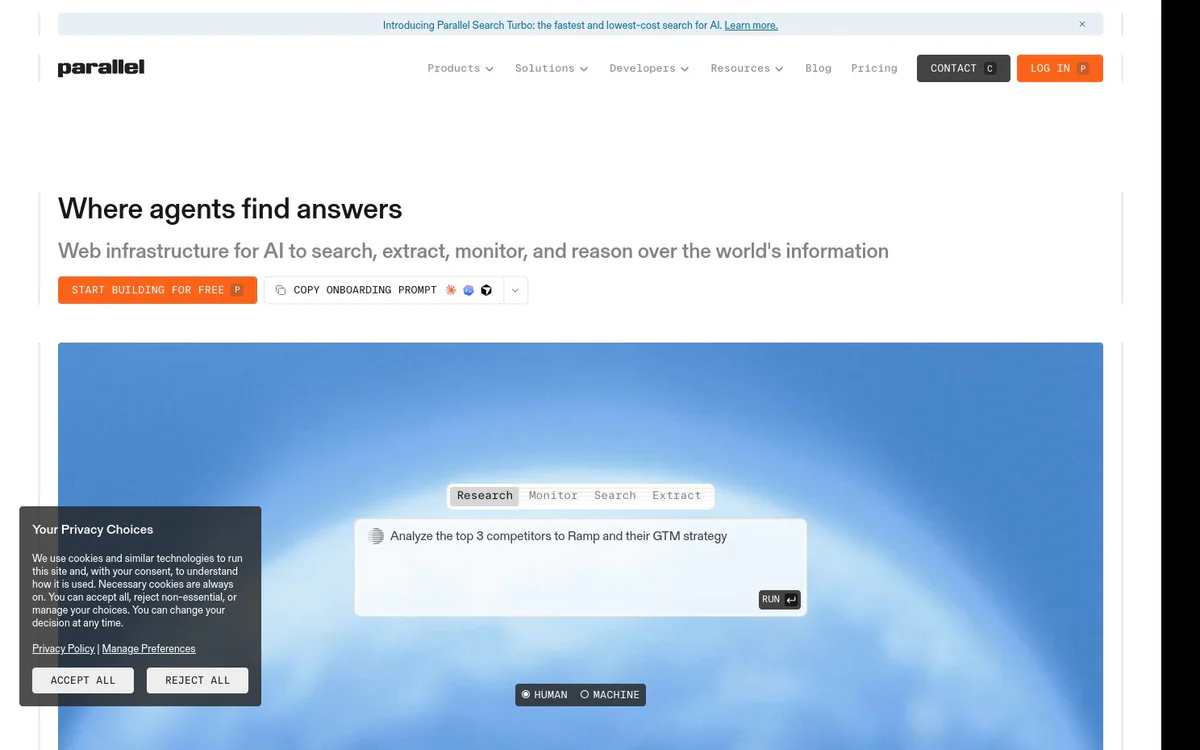This screenshot has width=1200, height=750.
Task: Click Copy Onboarding Prompt
Action: tap(384, 290)
